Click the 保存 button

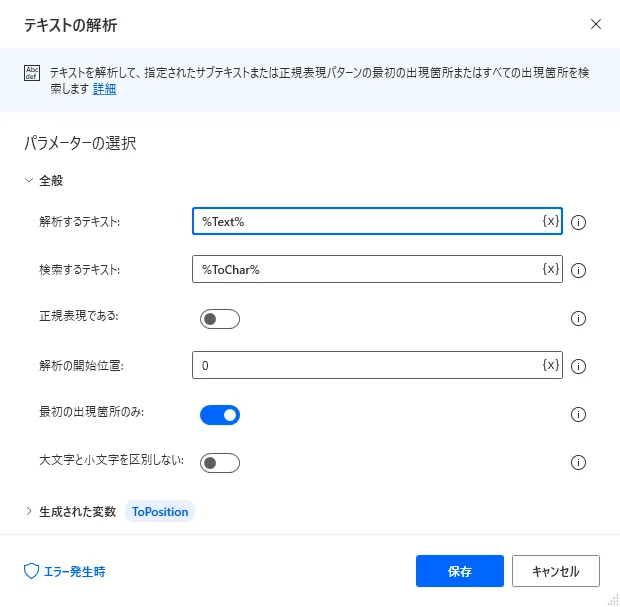click(460, 571)
